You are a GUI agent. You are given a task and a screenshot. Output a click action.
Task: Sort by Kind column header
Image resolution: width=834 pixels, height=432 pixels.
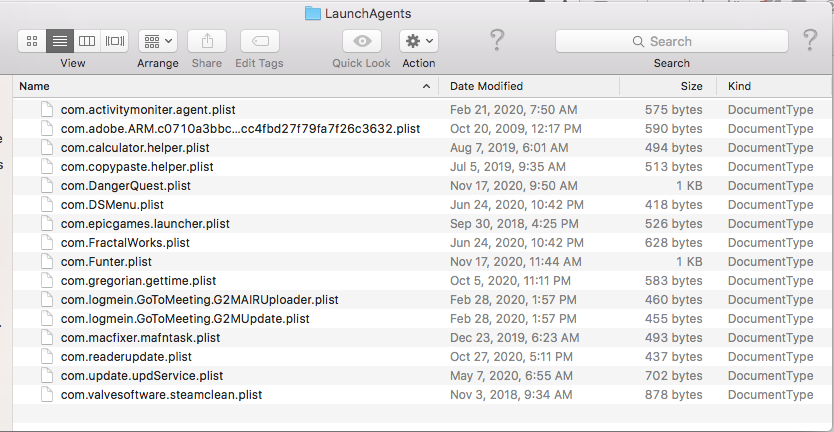point(775,86)
